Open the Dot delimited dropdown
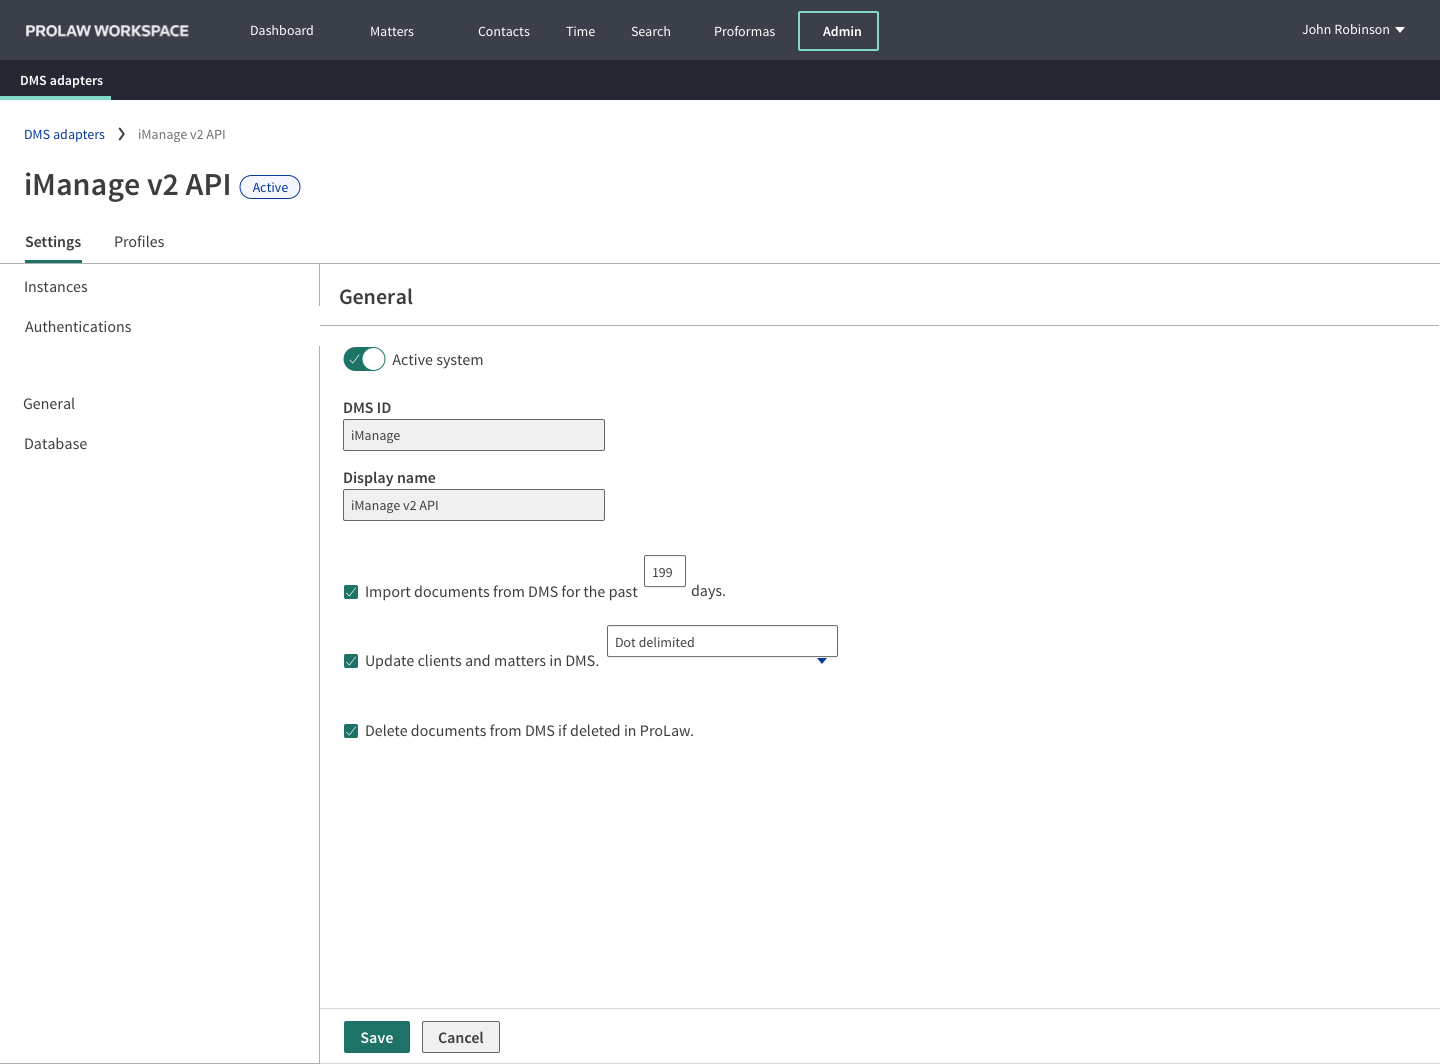 [x=722, y=641]
